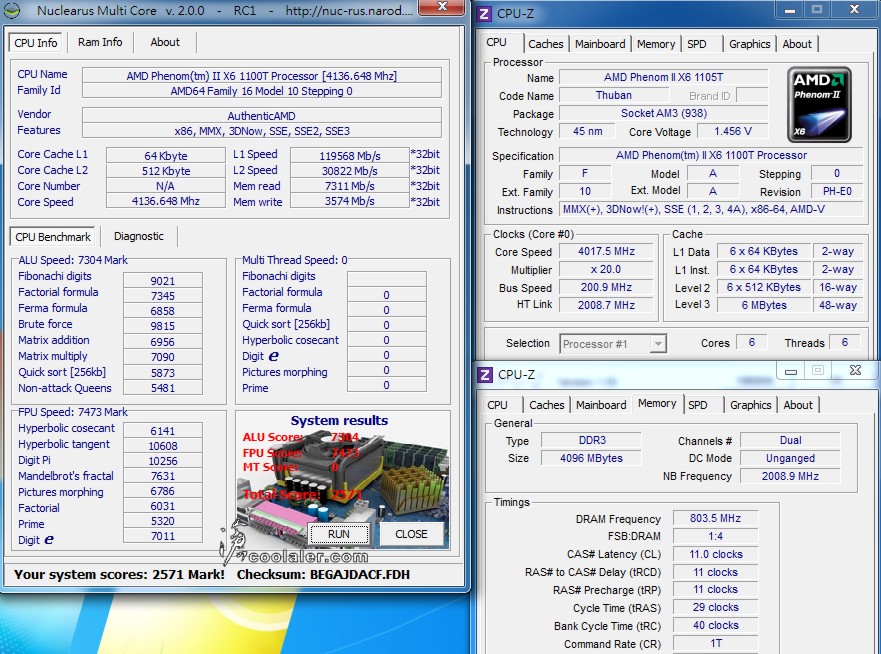Click the Core Speed value 4017.5 MHz
881x654 pixels.
coord(606,251)
